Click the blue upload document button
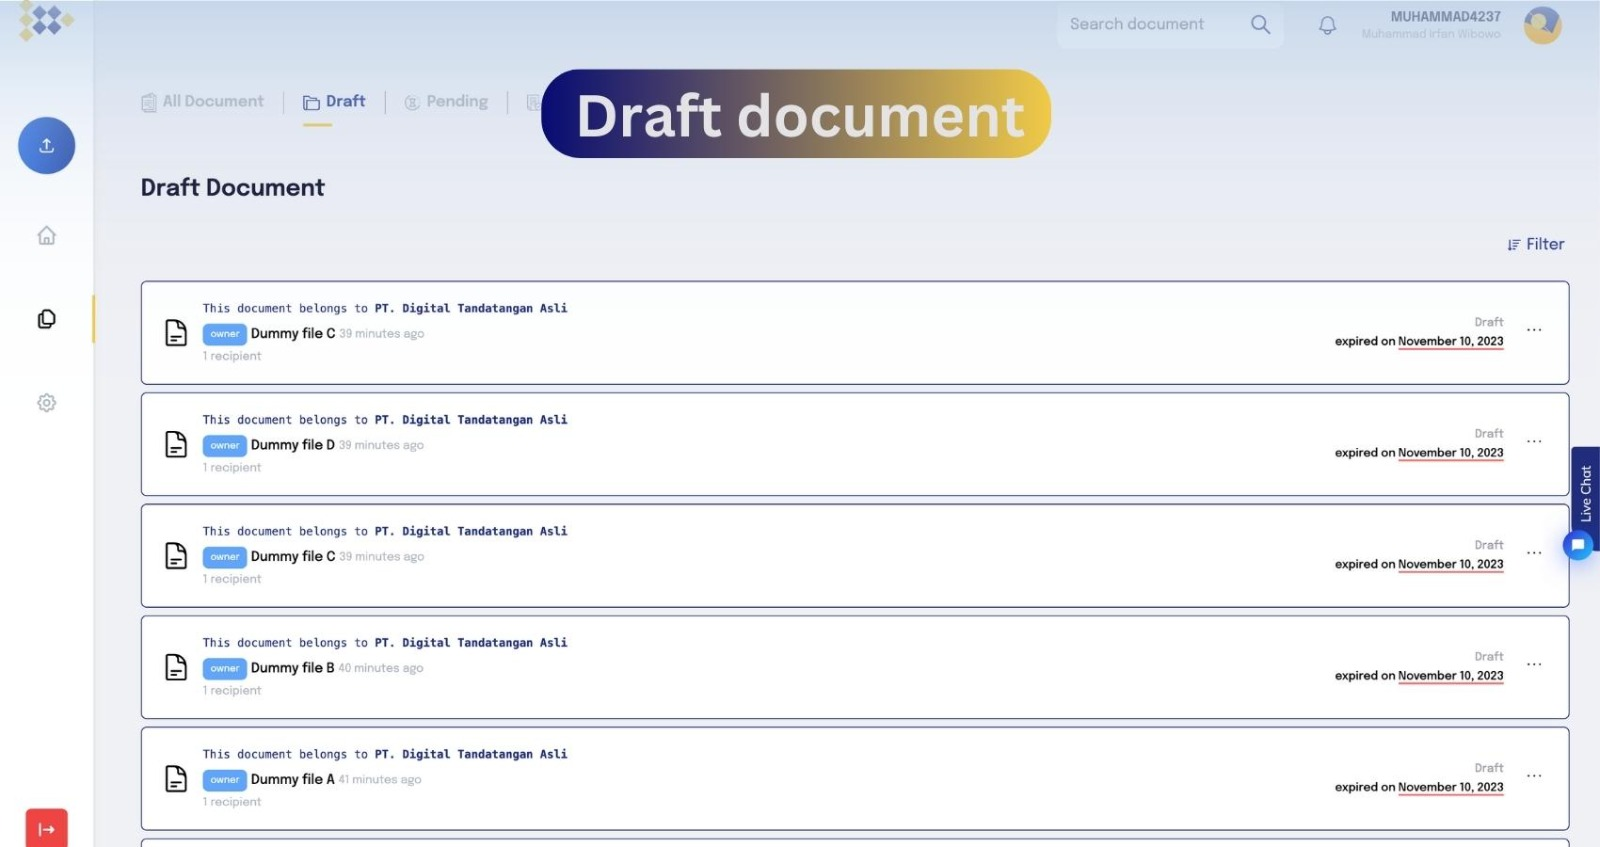Image resolution: width=1600 pixels, height=847 pixels. pos(46,146)
